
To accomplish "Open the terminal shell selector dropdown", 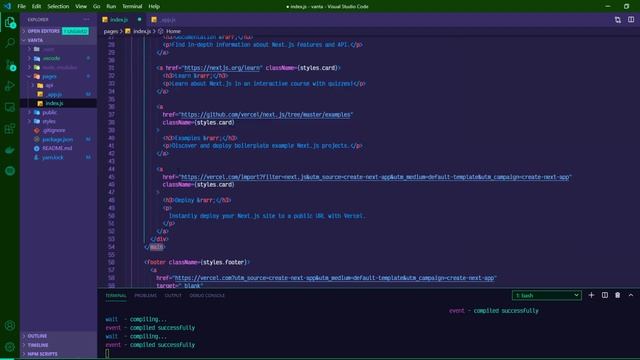I will [x=547, y=295].
